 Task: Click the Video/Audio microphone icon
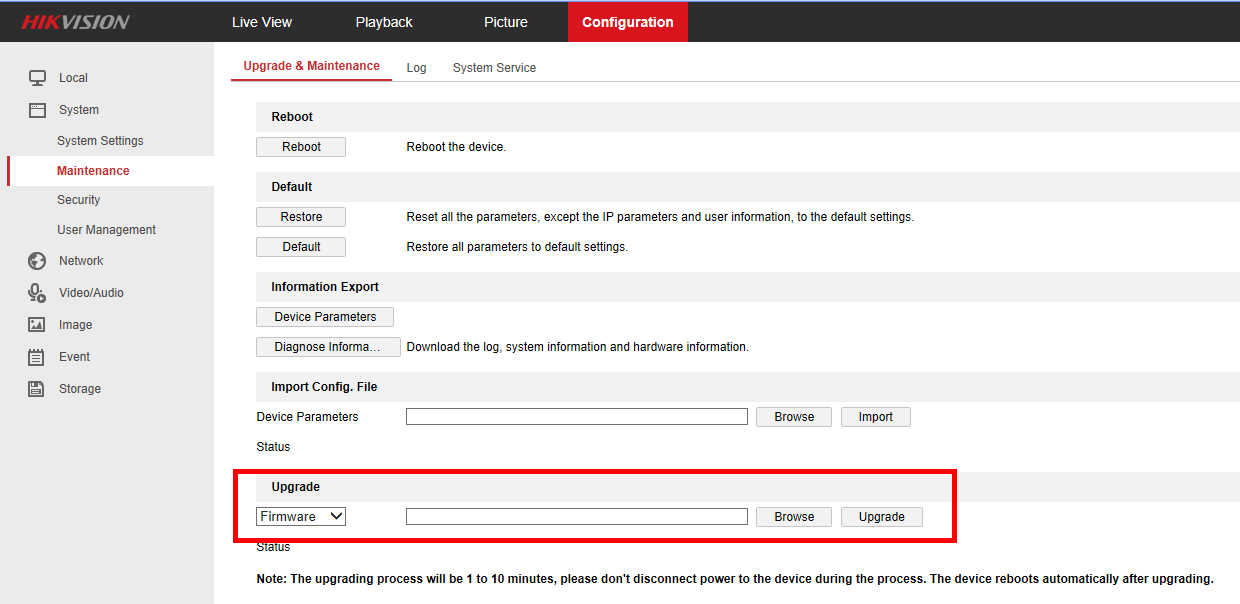click(x=37, y=293)
